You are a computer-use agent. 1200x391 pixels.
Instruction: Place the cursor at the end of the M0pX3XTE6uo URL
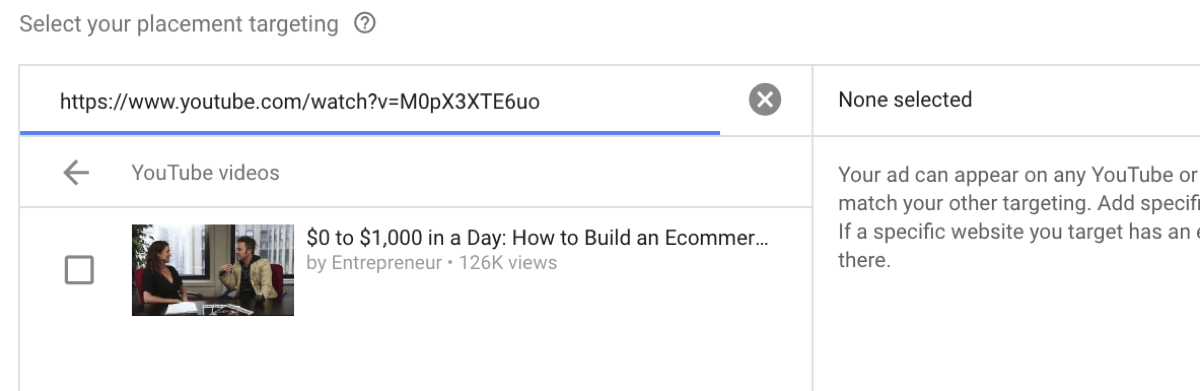tap(542, 100)
